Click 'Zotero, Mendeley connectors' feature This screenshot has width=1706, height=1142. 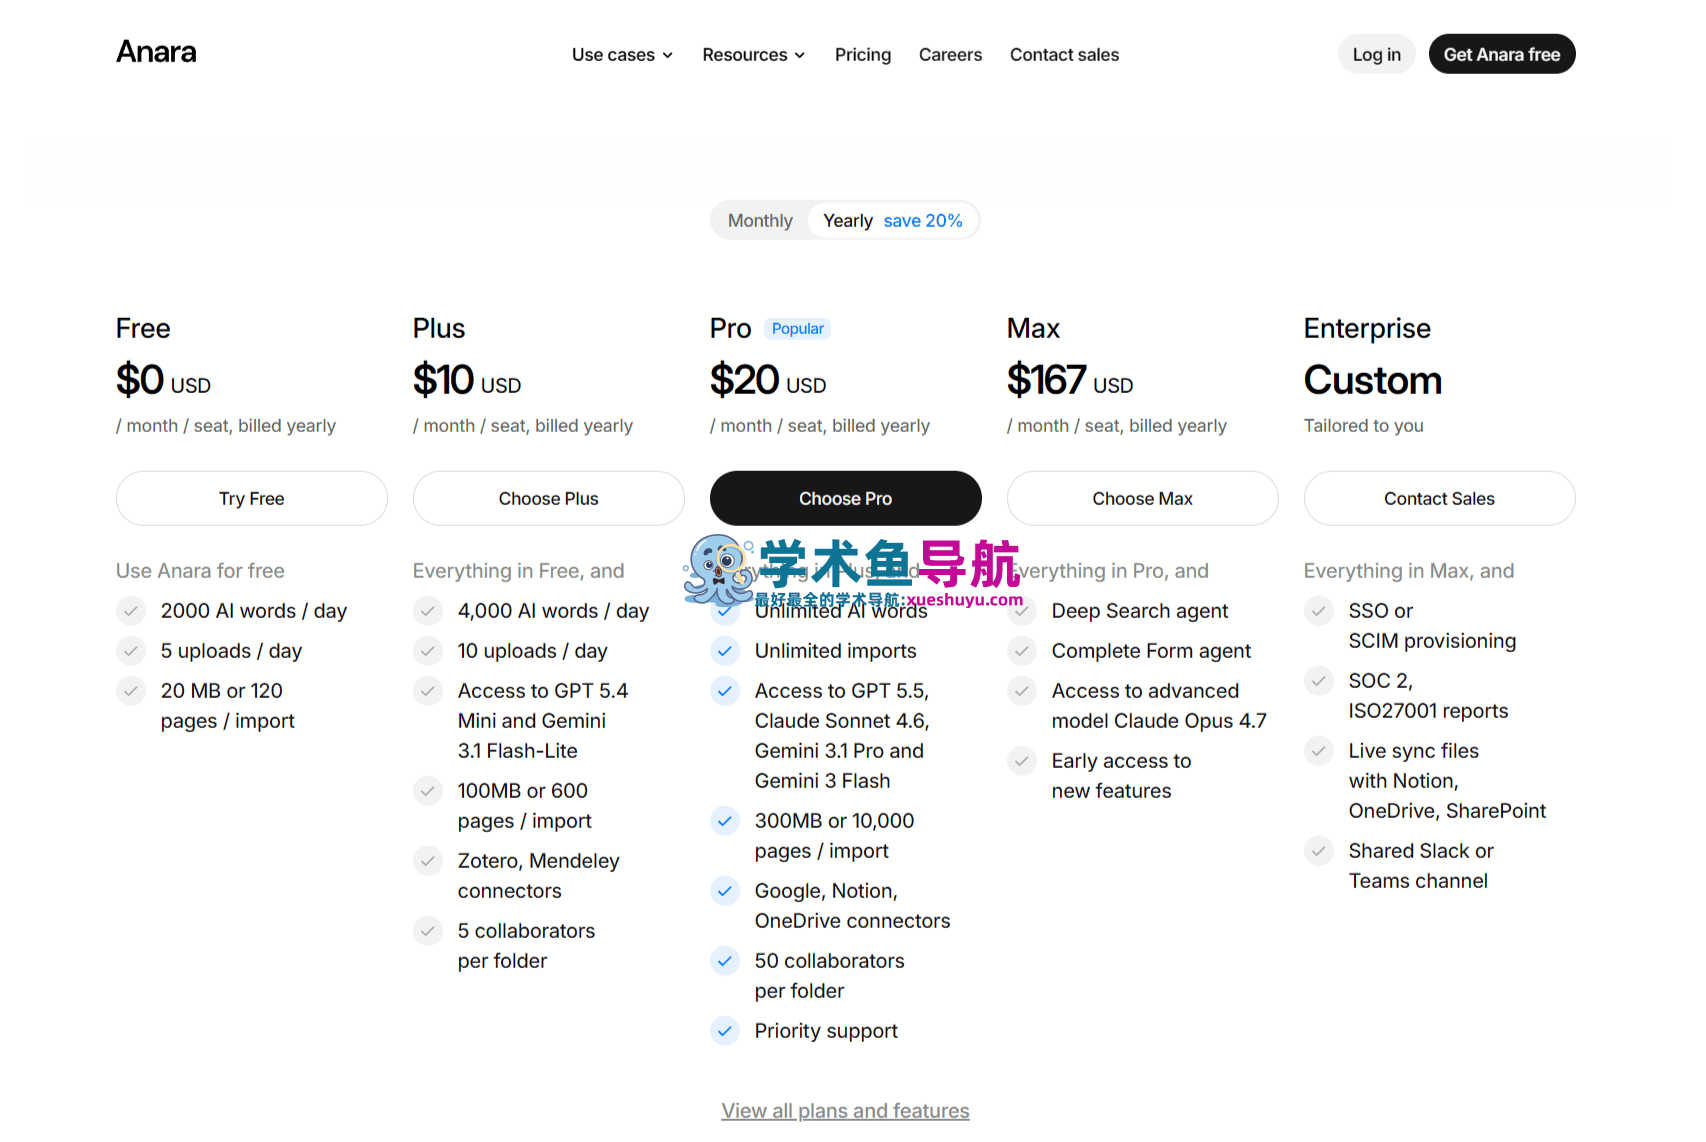click(x=539, y=876)
